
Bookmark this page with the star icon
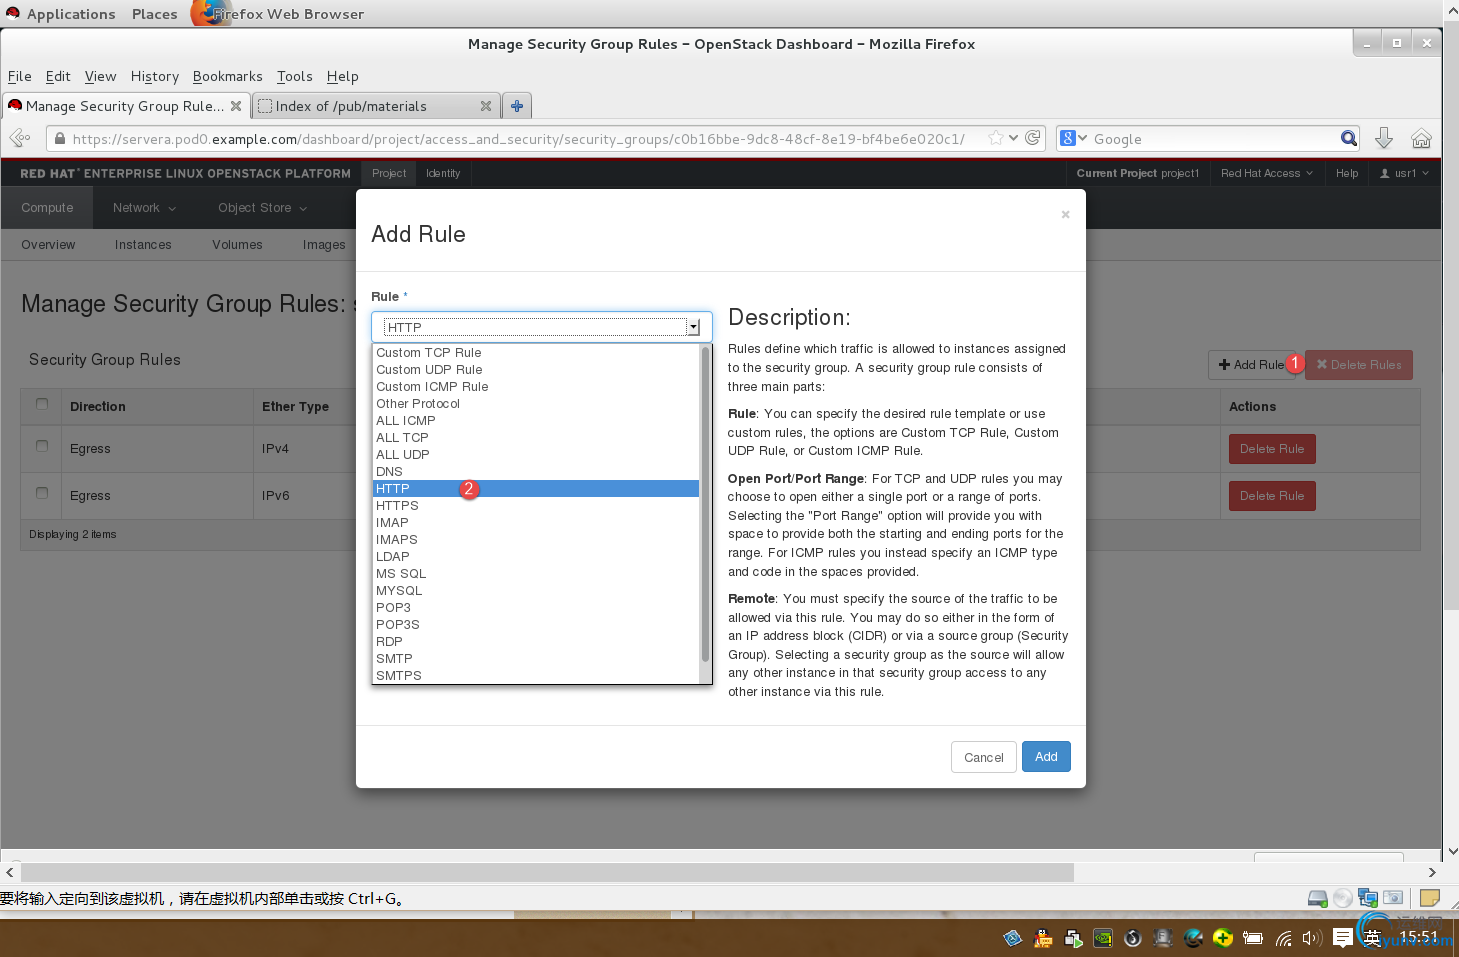996,138
